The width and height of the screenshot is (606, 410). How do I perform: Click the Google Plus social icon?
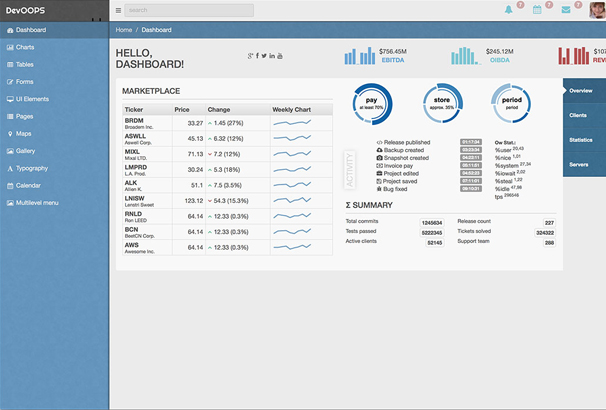pos(249,55)
